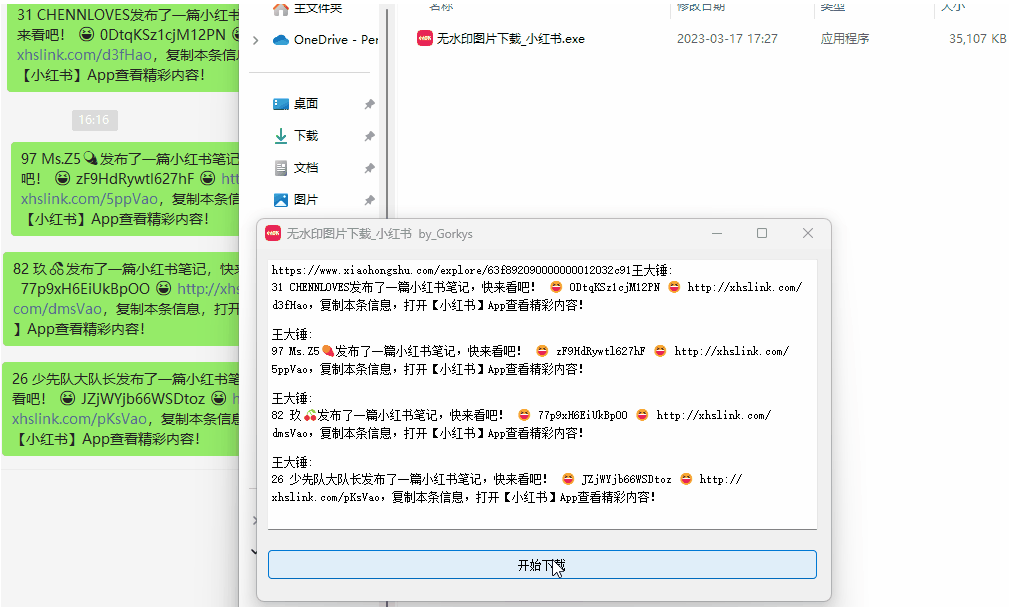Click the blue 桌面 desktop icon
The height and width of the screenshot is (611, 1009).
pyautogui.click(x=281, y=104)
